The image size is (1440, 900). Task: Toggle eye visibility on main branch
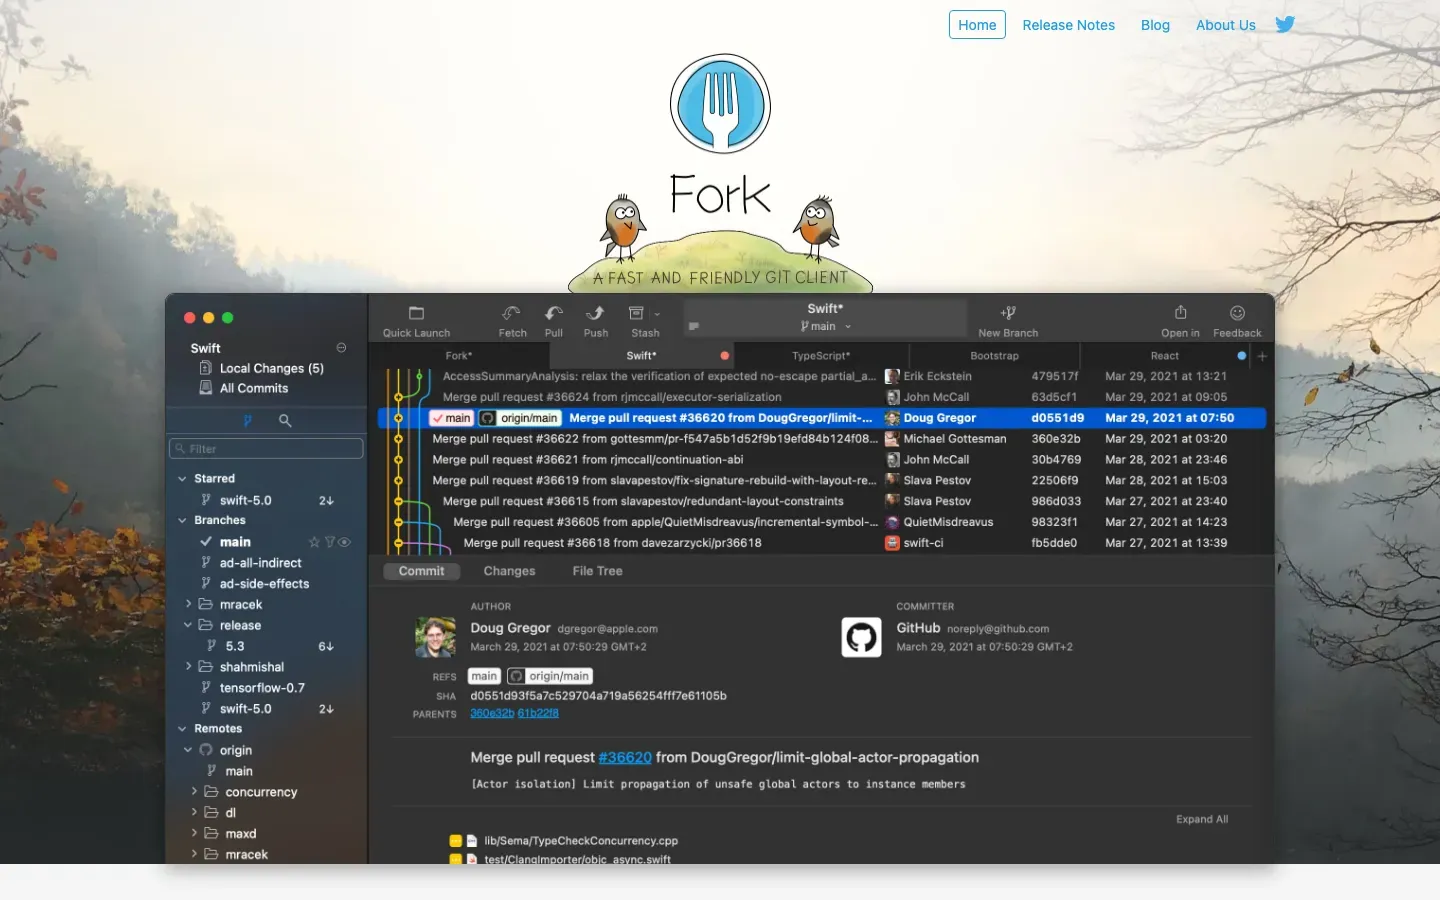[344, 542]
